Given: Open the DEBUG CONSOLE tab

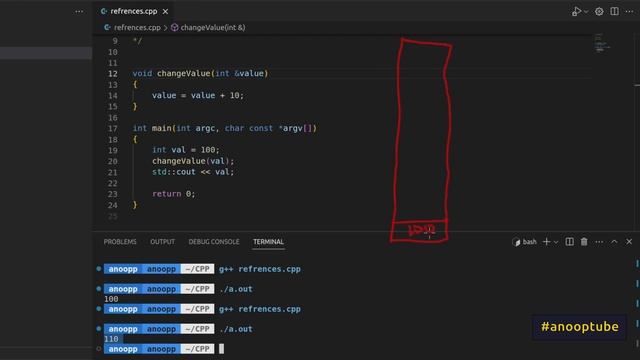Looking at the screenshot, I should [x=214, y=242].
